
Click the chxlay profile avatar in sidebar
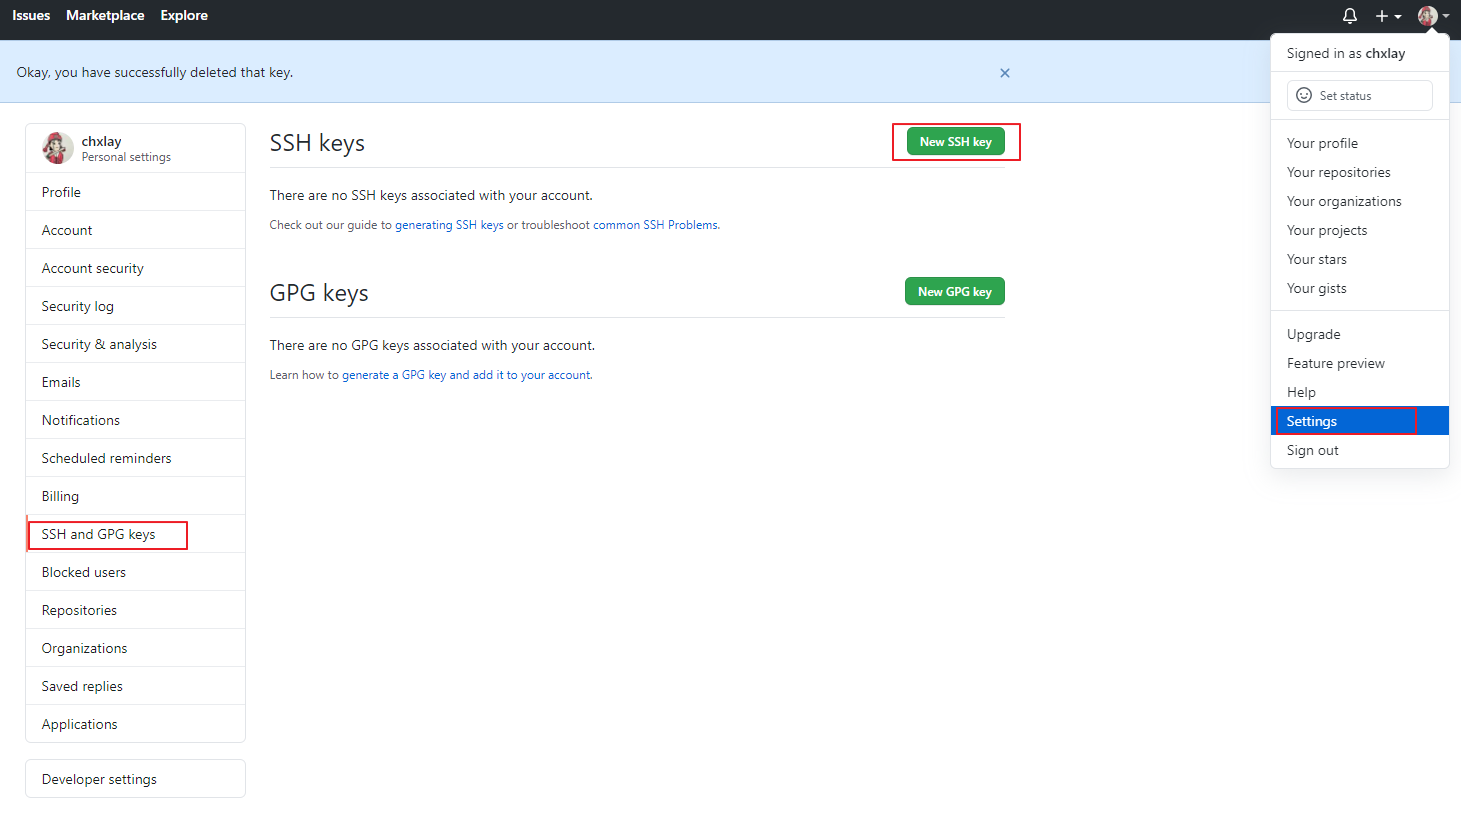pyautogui.click(x=57, y=148)
